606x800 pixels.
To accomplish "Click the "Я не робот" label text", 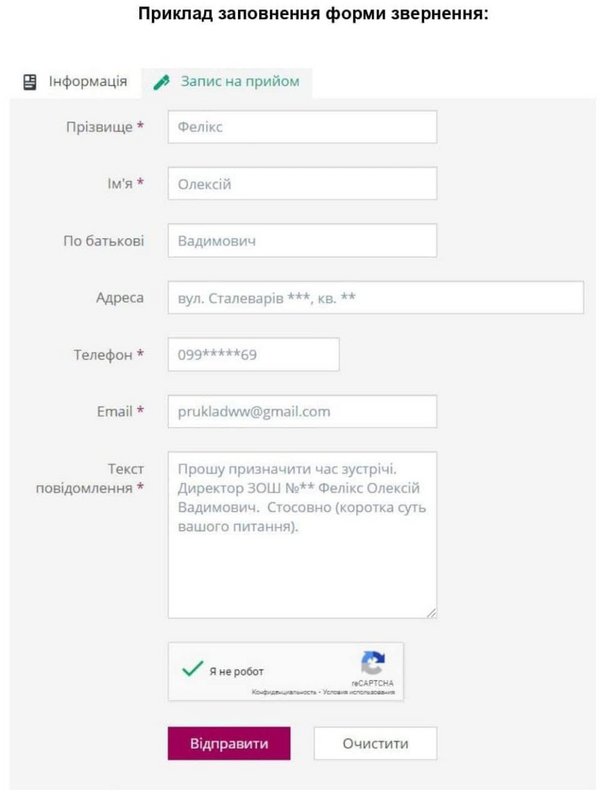I will tap(237, 671).
